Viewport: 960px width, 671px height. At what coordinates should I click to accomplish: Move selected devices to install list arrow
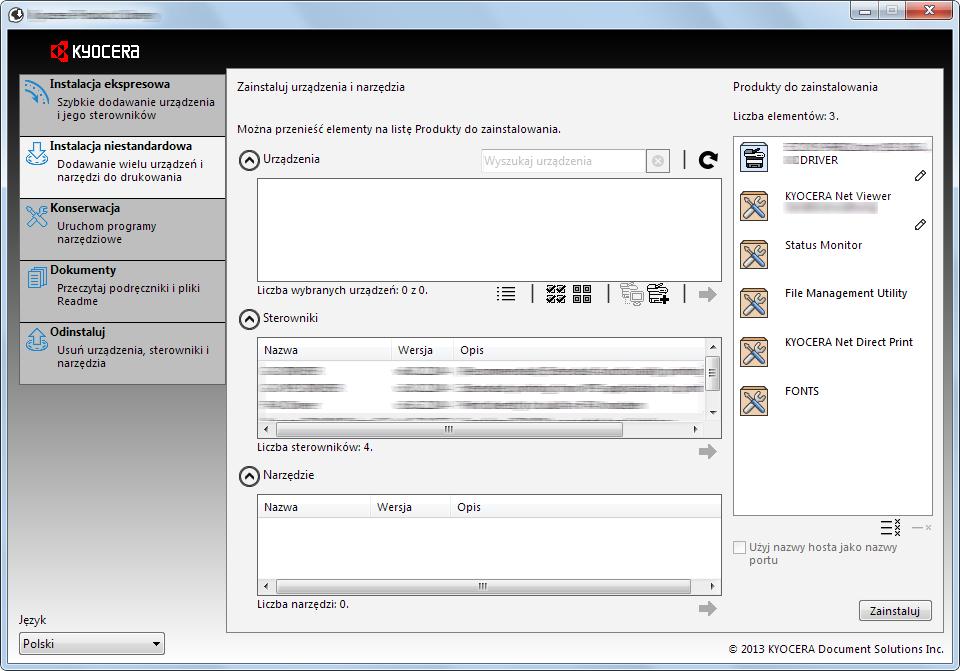tap(707, 294)
